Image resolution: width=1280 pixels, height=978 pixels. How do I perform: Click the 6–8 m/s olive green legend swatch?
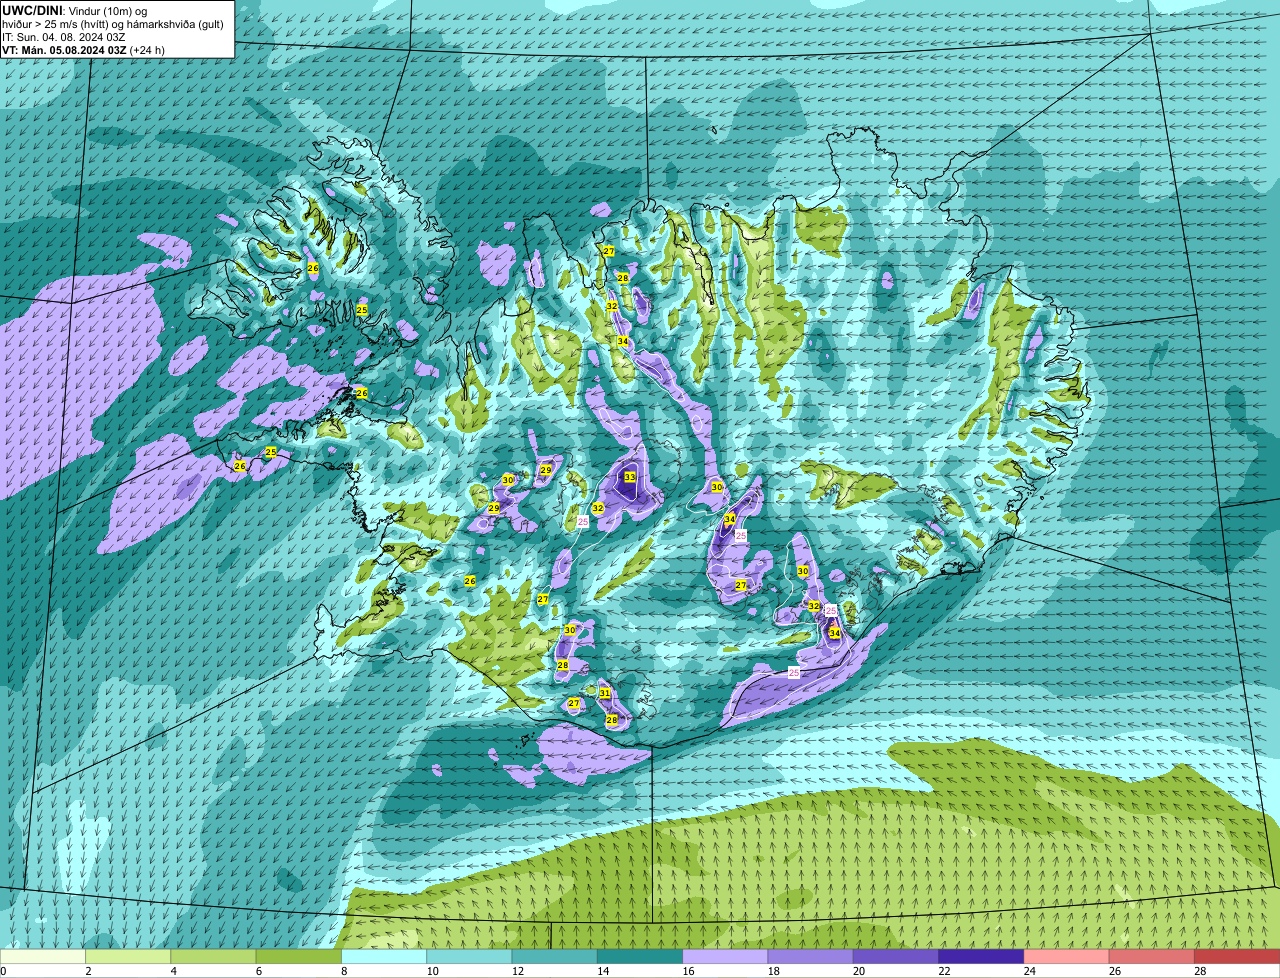tap(299, 956)
